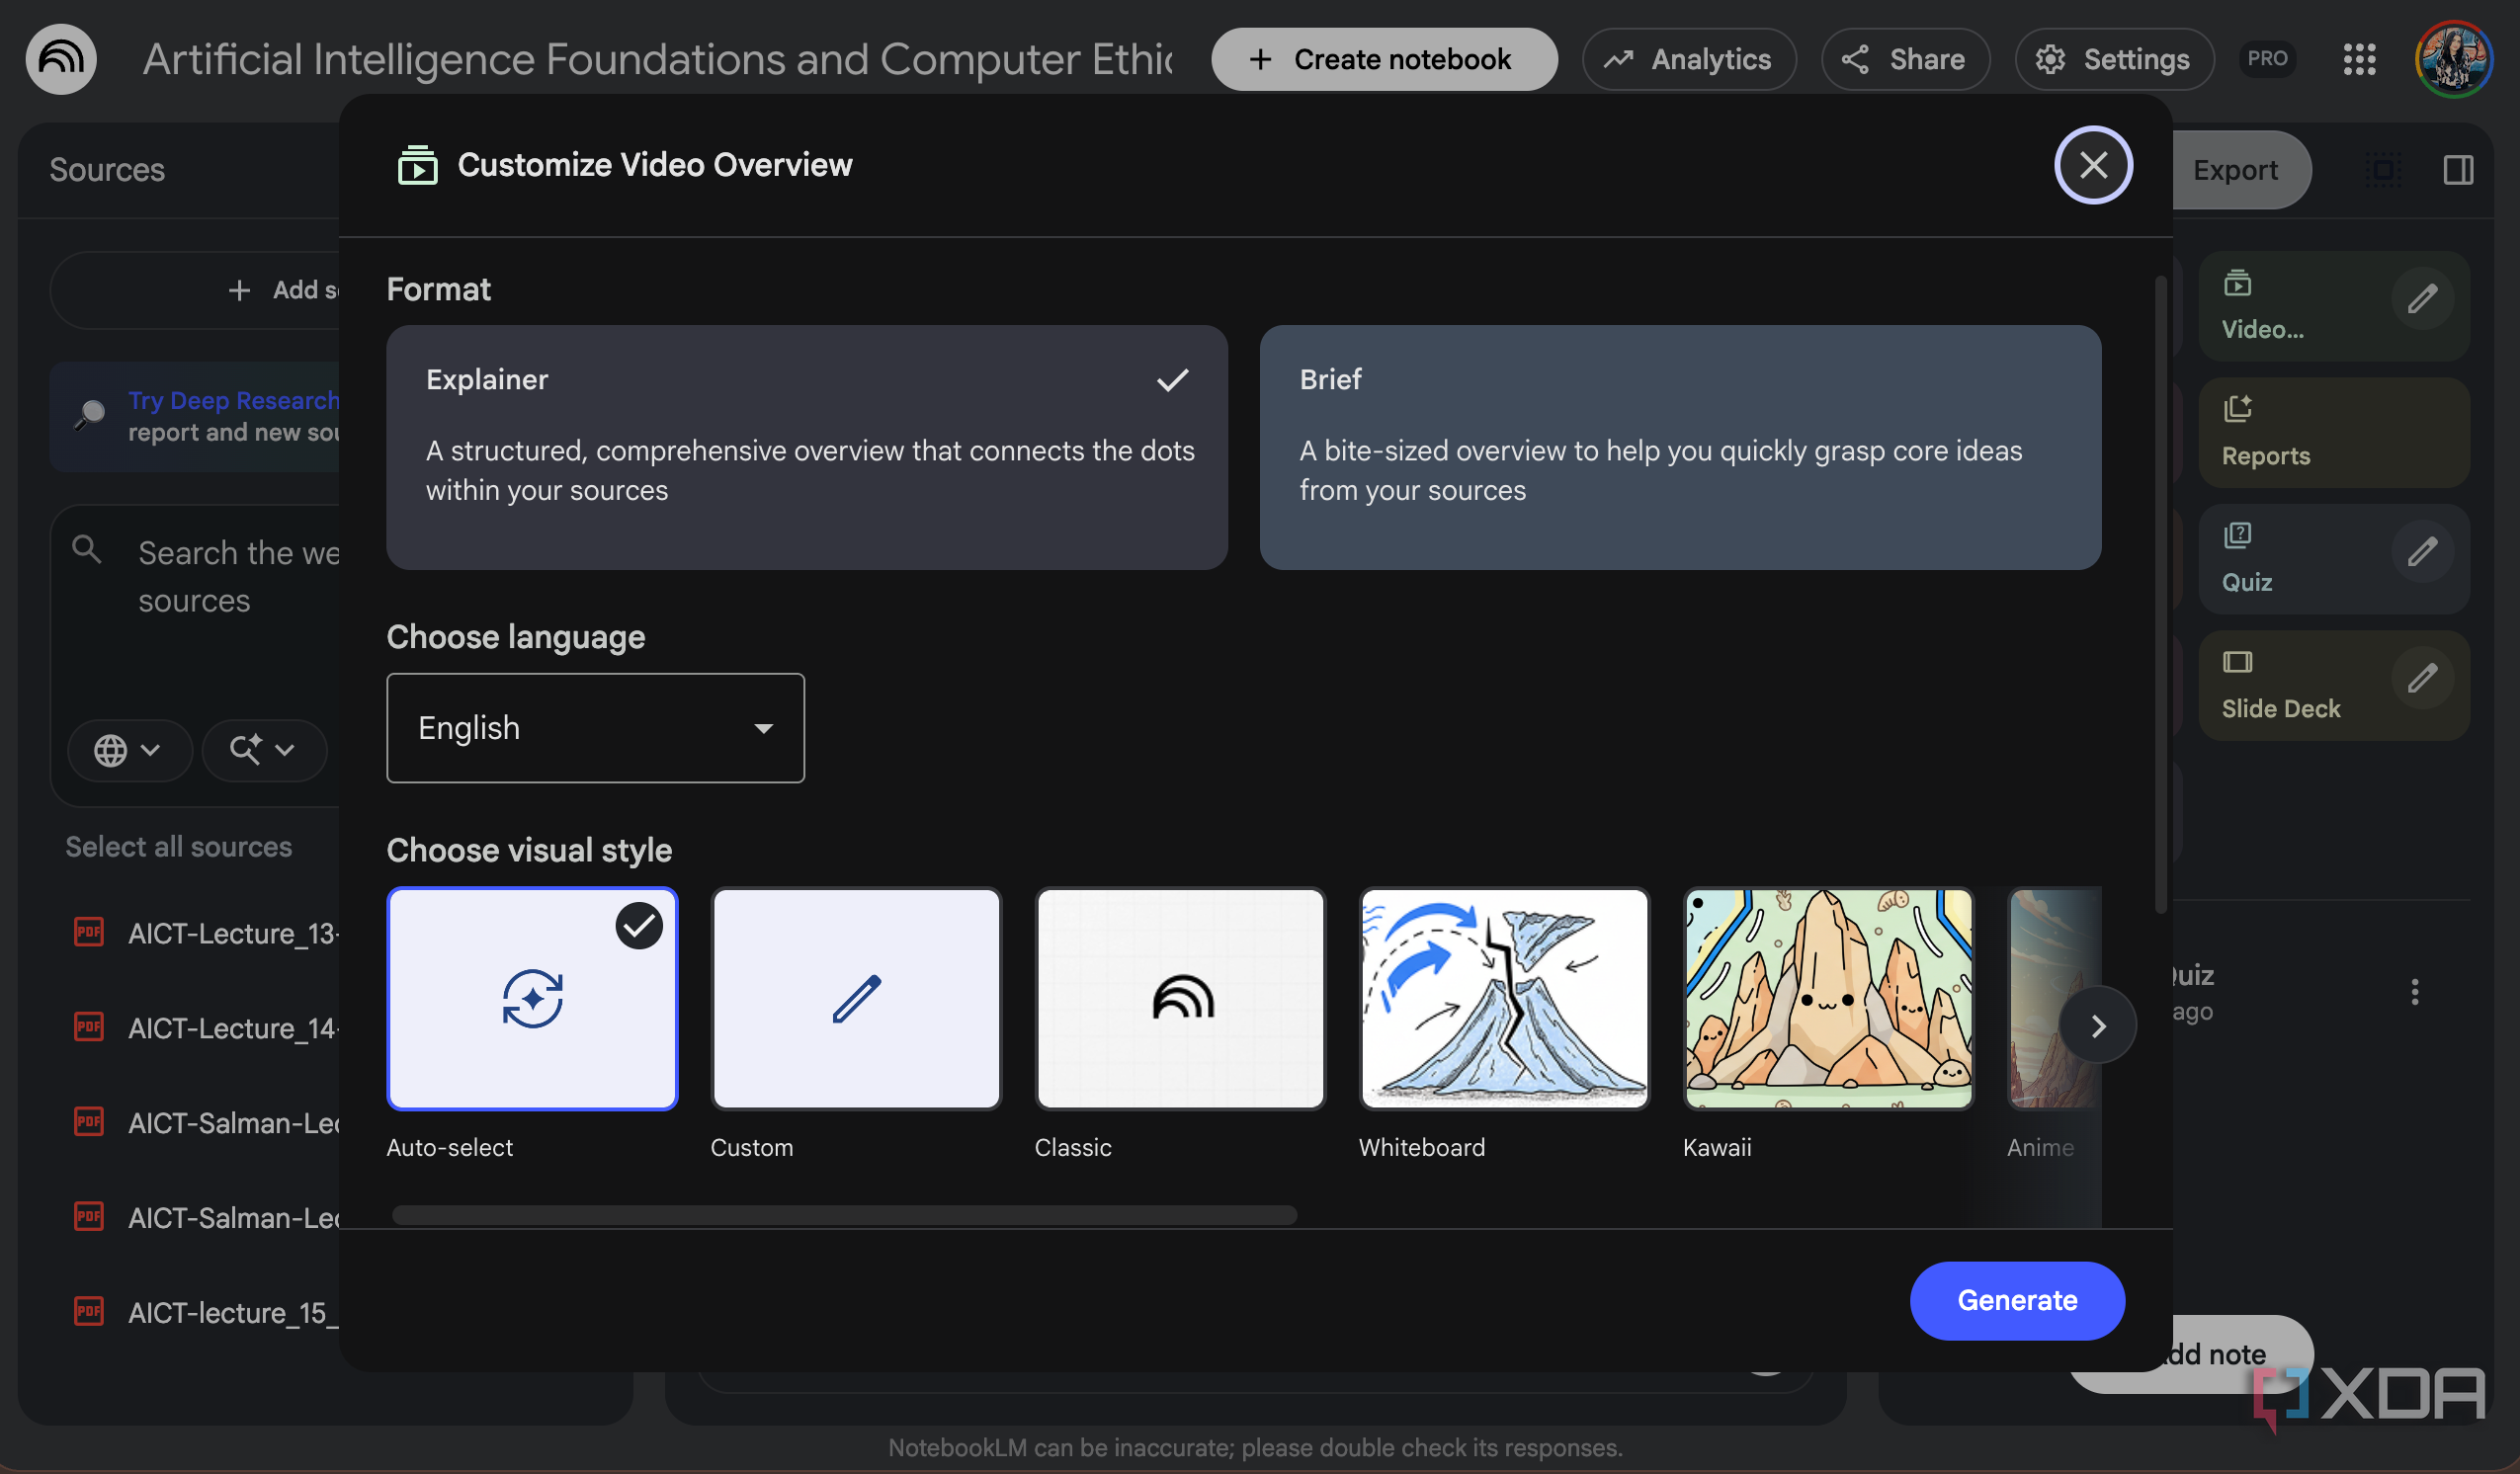Choose the Custom visual style
This screenshot has height=1474, width=2520.
click(x=856, y=998)
